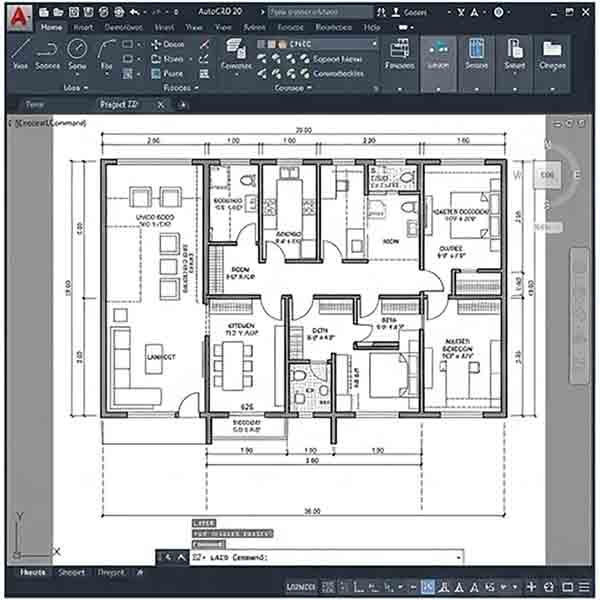This screenshot has width=600, height=600.
Task: Select the middle of the three bottom layout tabs
Action: tap(71, 572)
